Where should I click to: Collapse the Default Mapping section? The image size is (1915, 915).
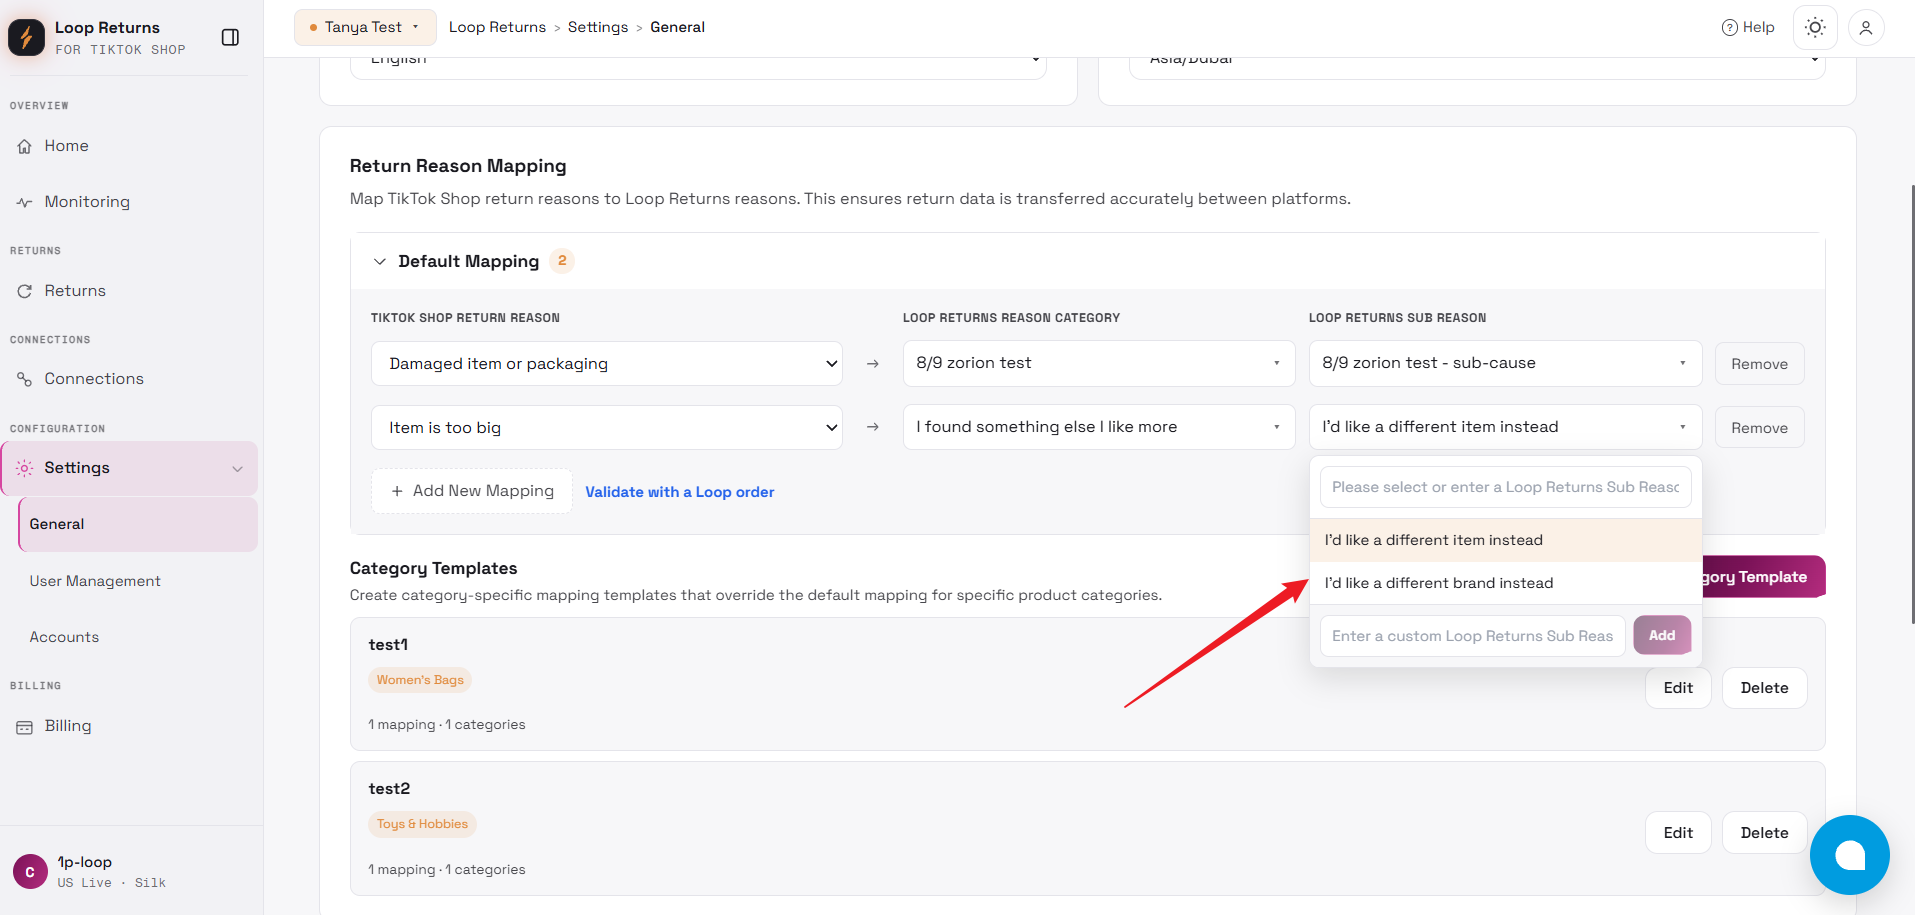(x=379, y=261)
